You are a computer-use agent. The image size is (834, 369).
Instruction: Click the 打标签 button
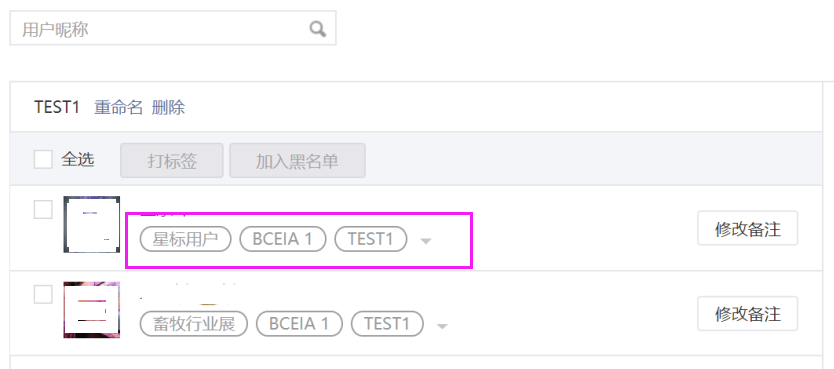click(x=172, y=161)
